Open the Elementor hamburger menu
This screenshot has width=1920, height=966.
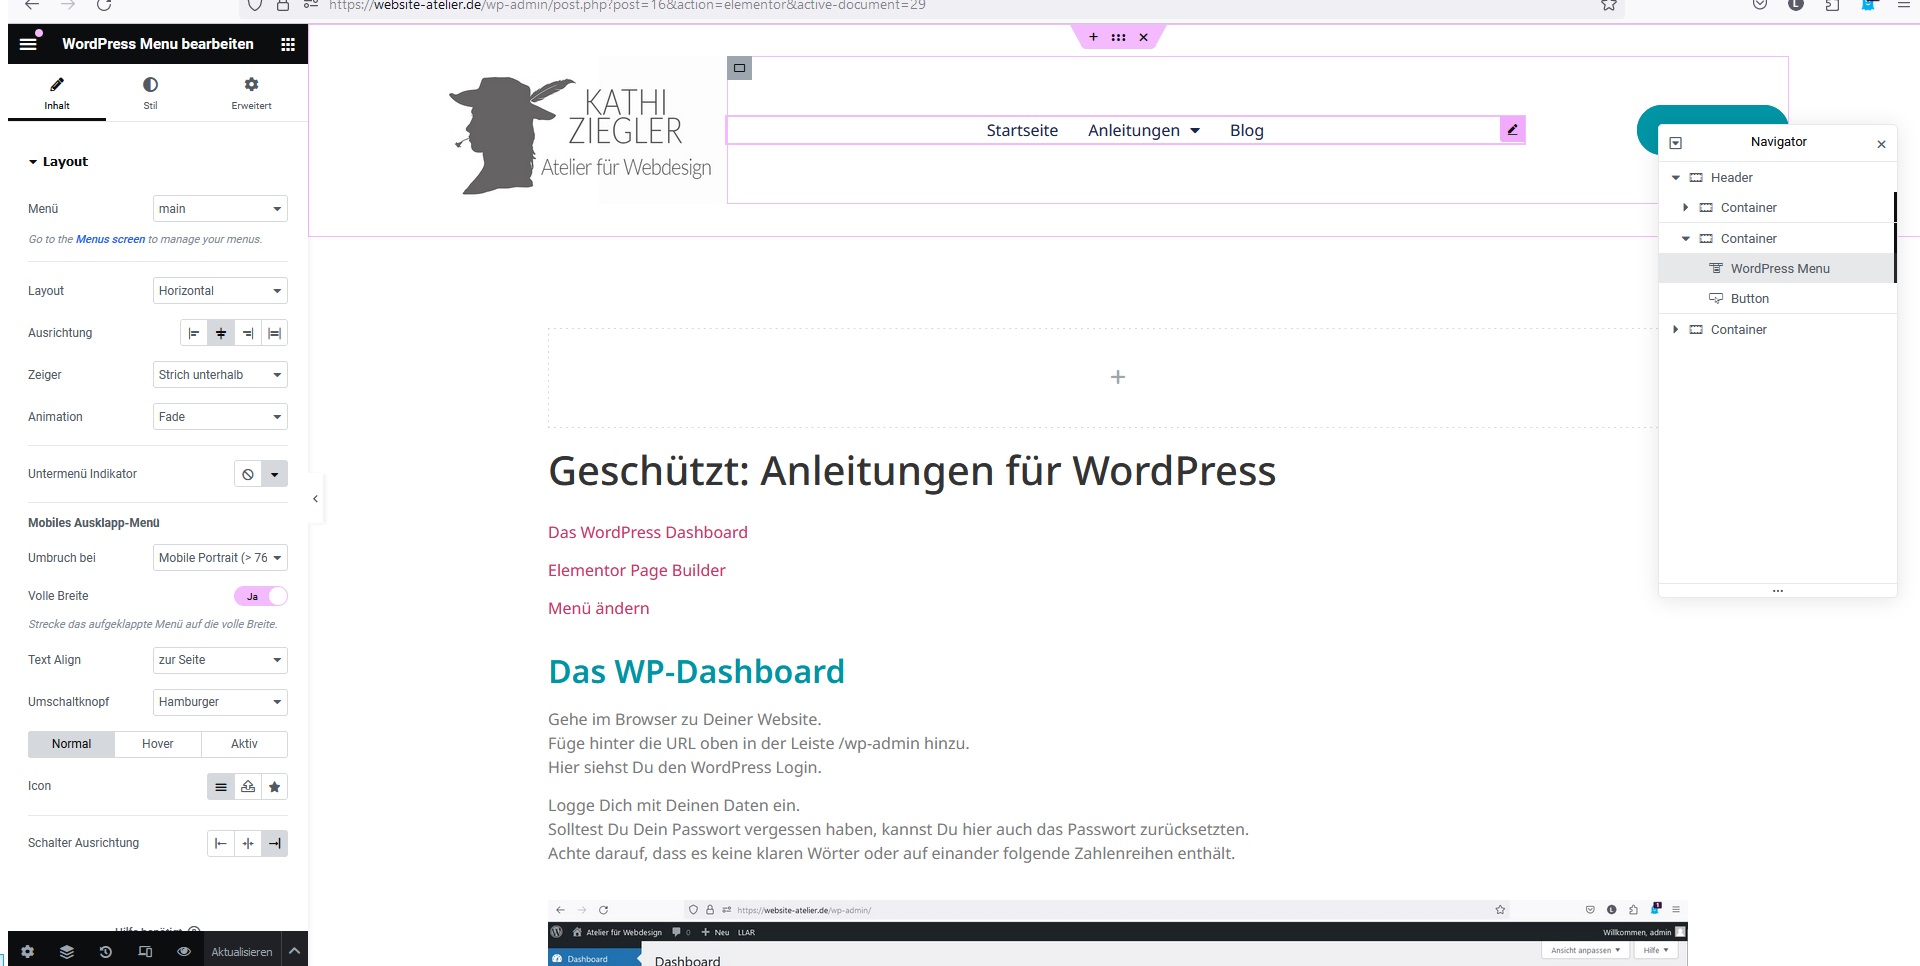tap(29, 43)
